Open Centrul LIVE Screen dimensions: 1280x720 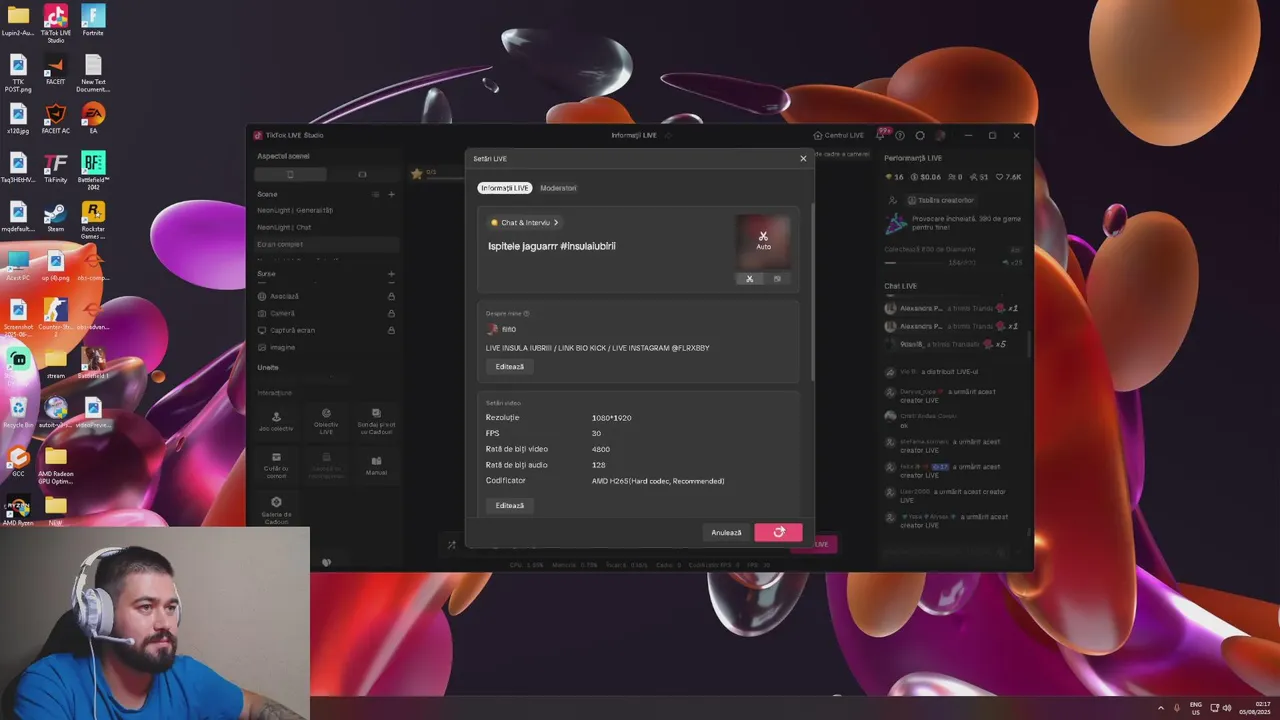(838, 135)
